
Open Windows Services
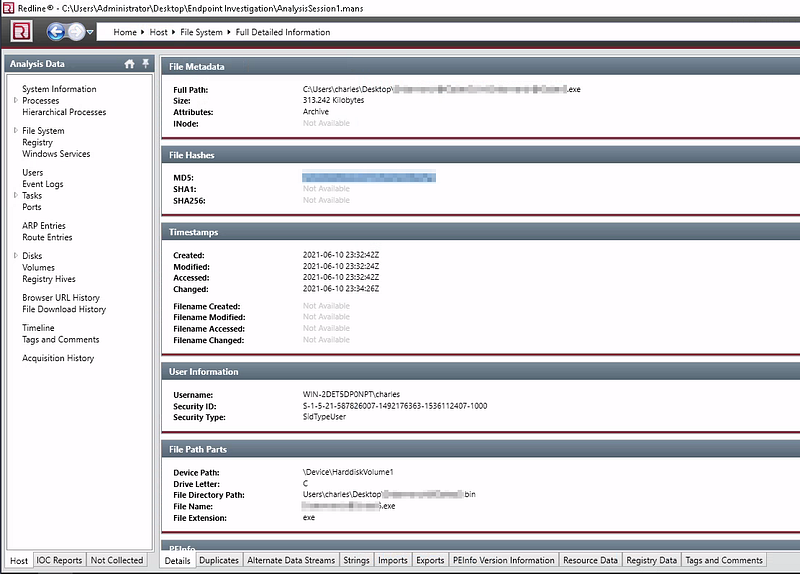56,154
